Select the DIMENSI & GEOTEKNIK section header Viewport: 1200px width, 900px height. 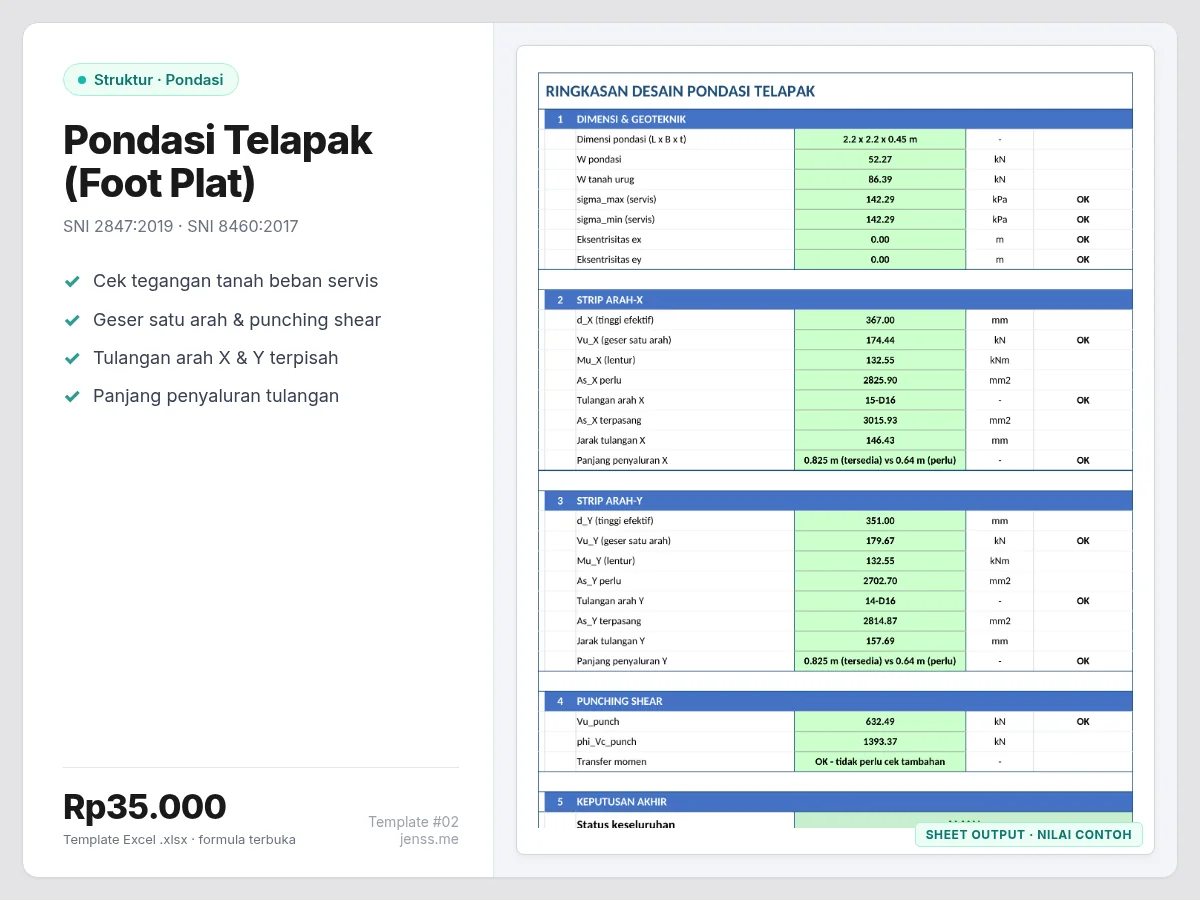pos(838,119)
